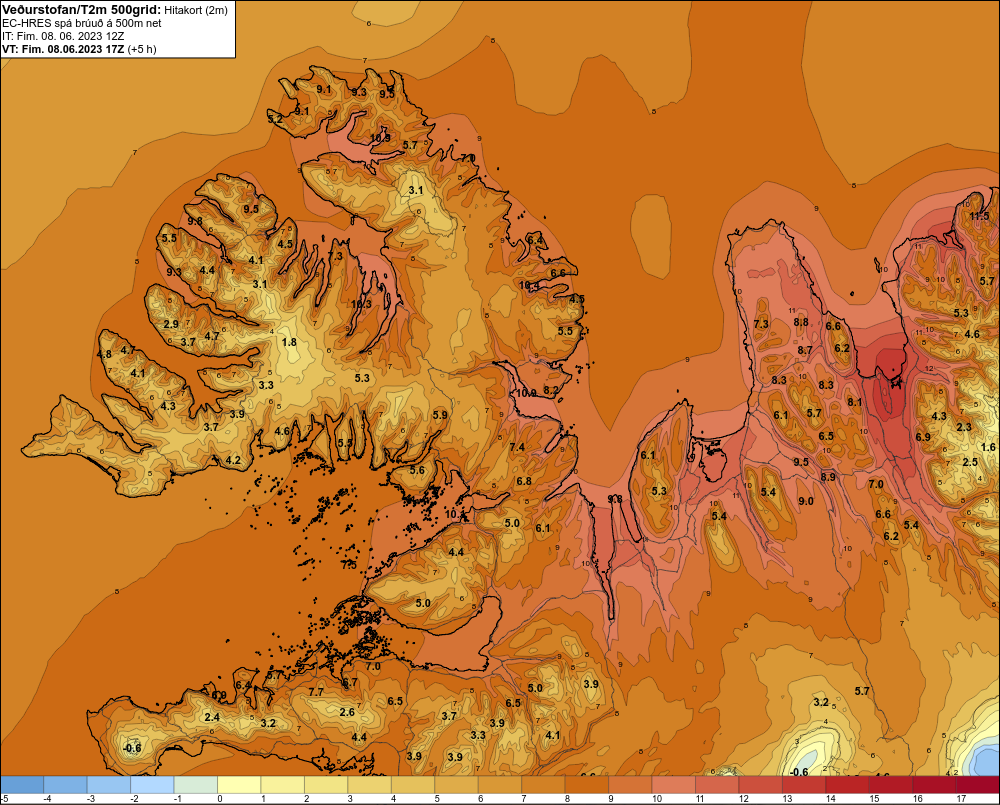The image size is (1000, 805).
Task: Click the '8.7' temperature value on the map
Action: coord(805,350)
